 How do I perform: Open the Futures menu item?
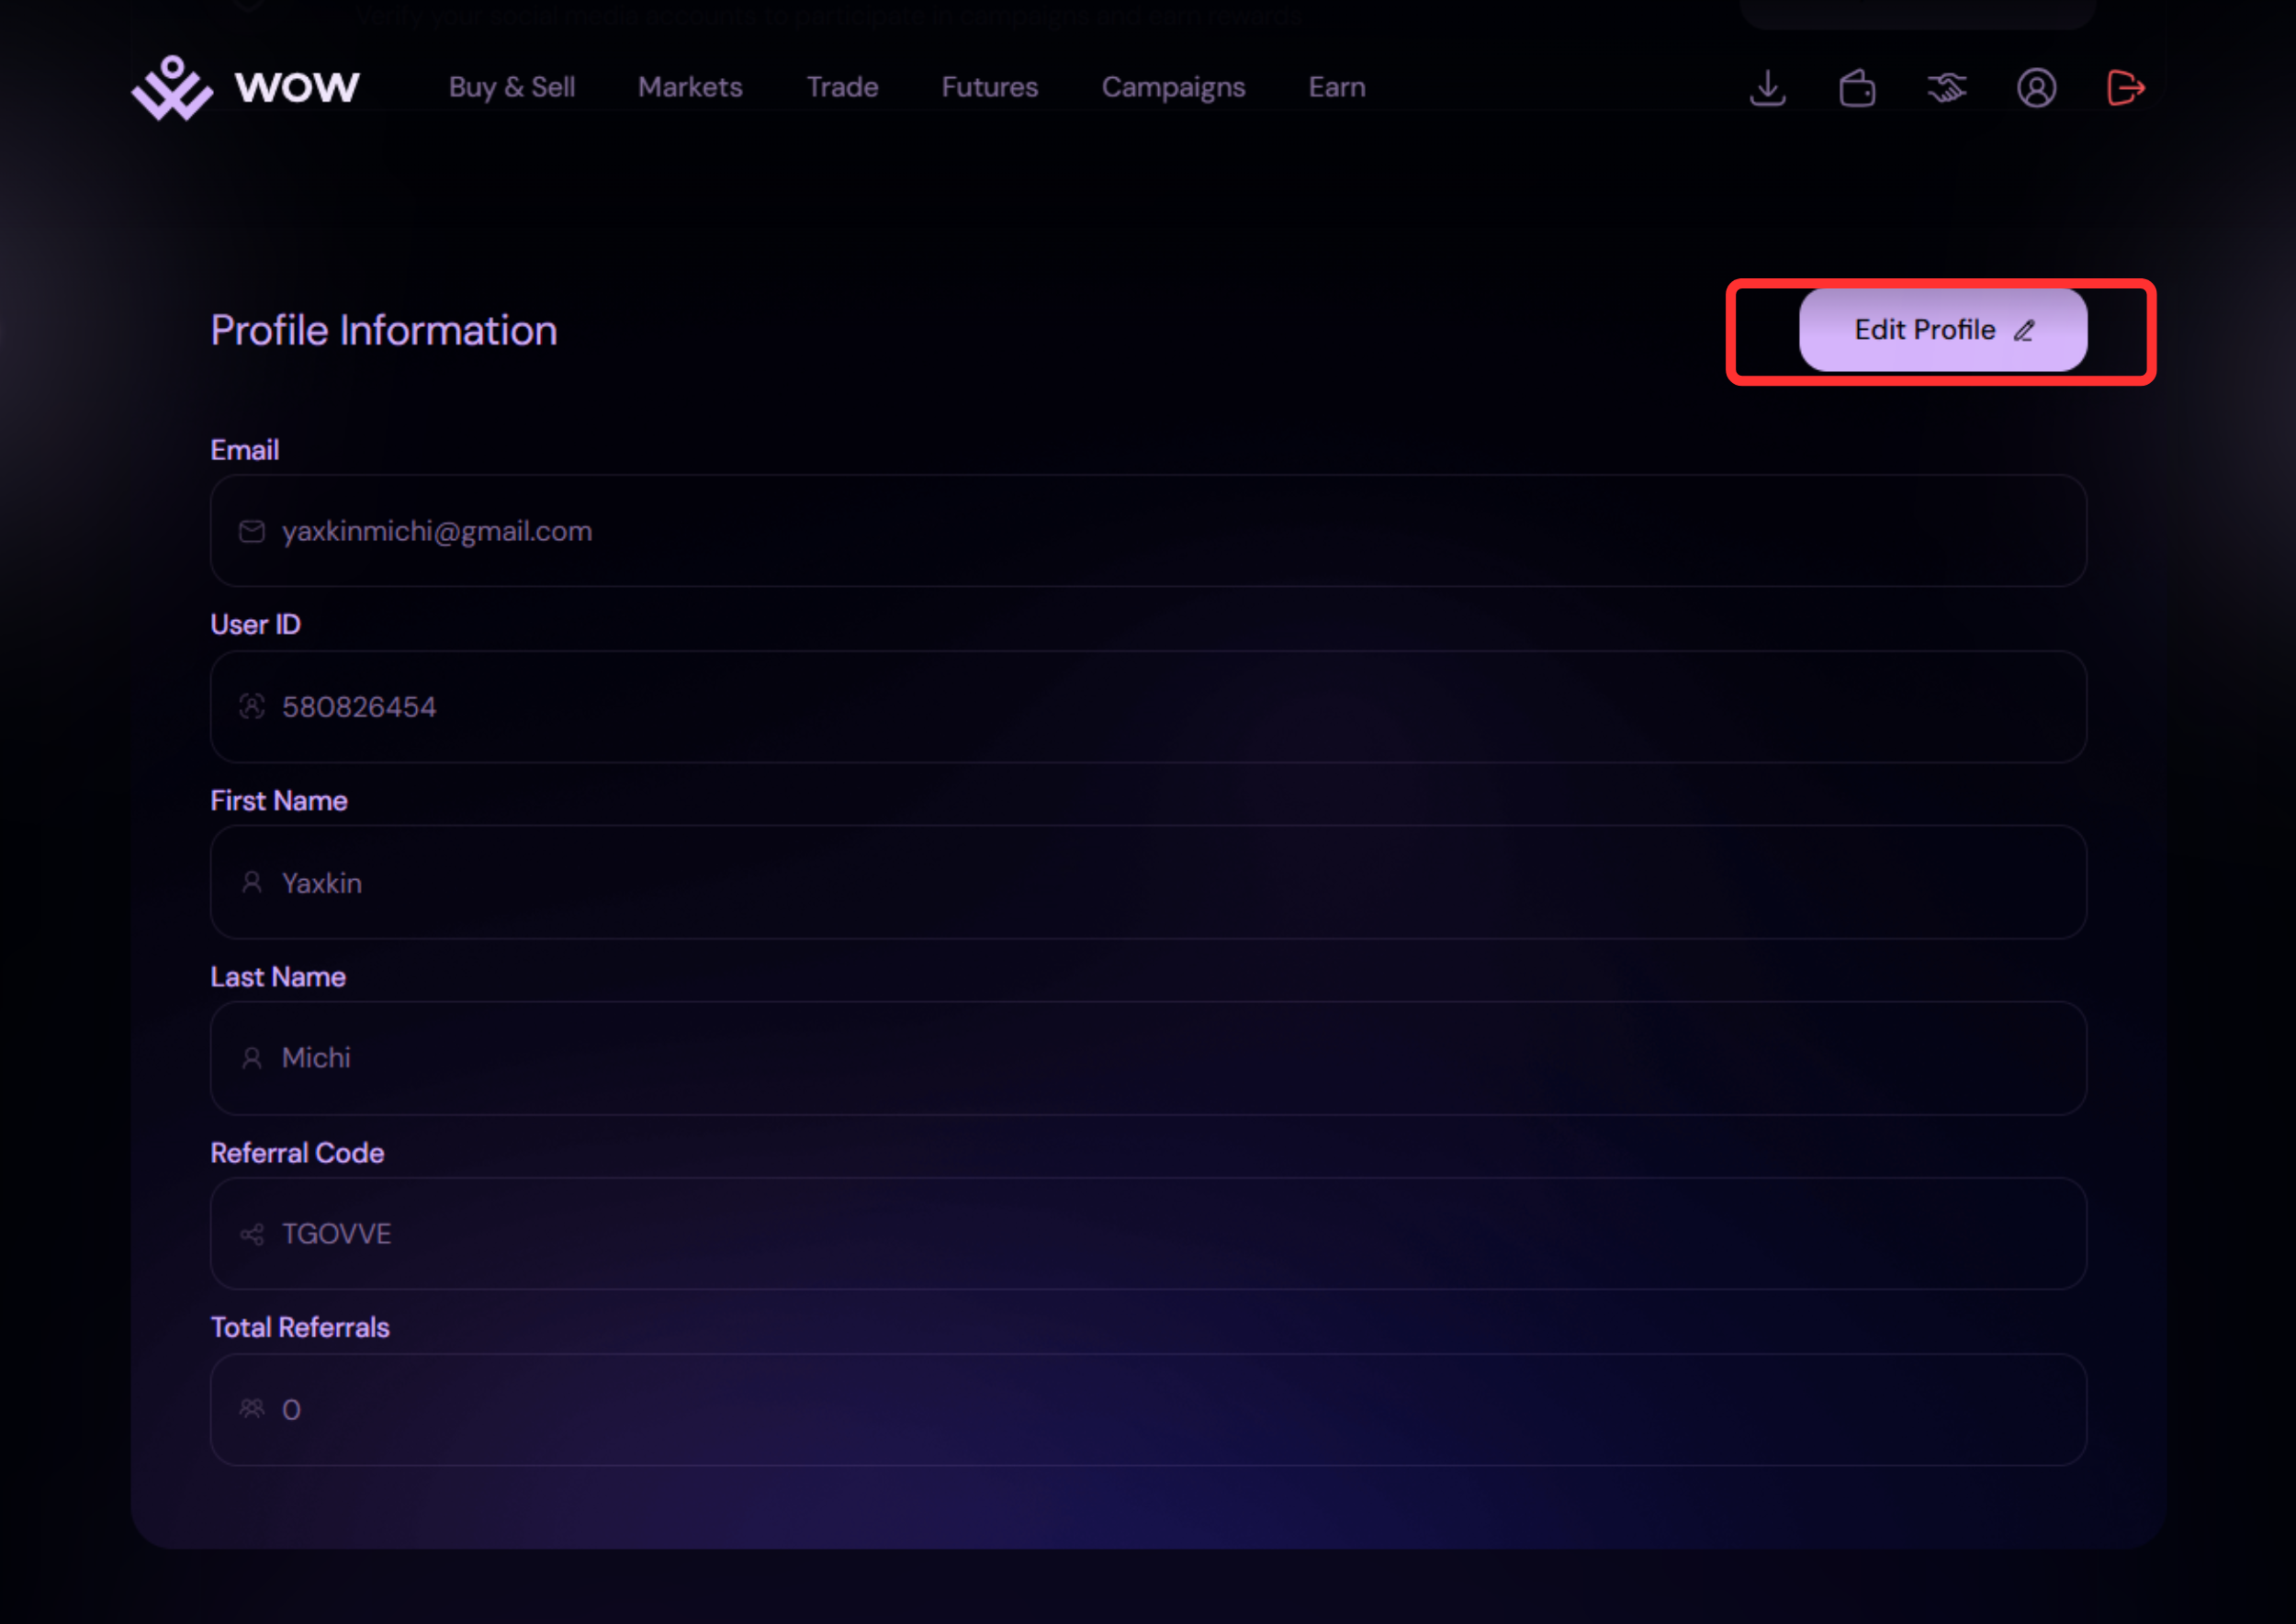[x=990, y=88]
